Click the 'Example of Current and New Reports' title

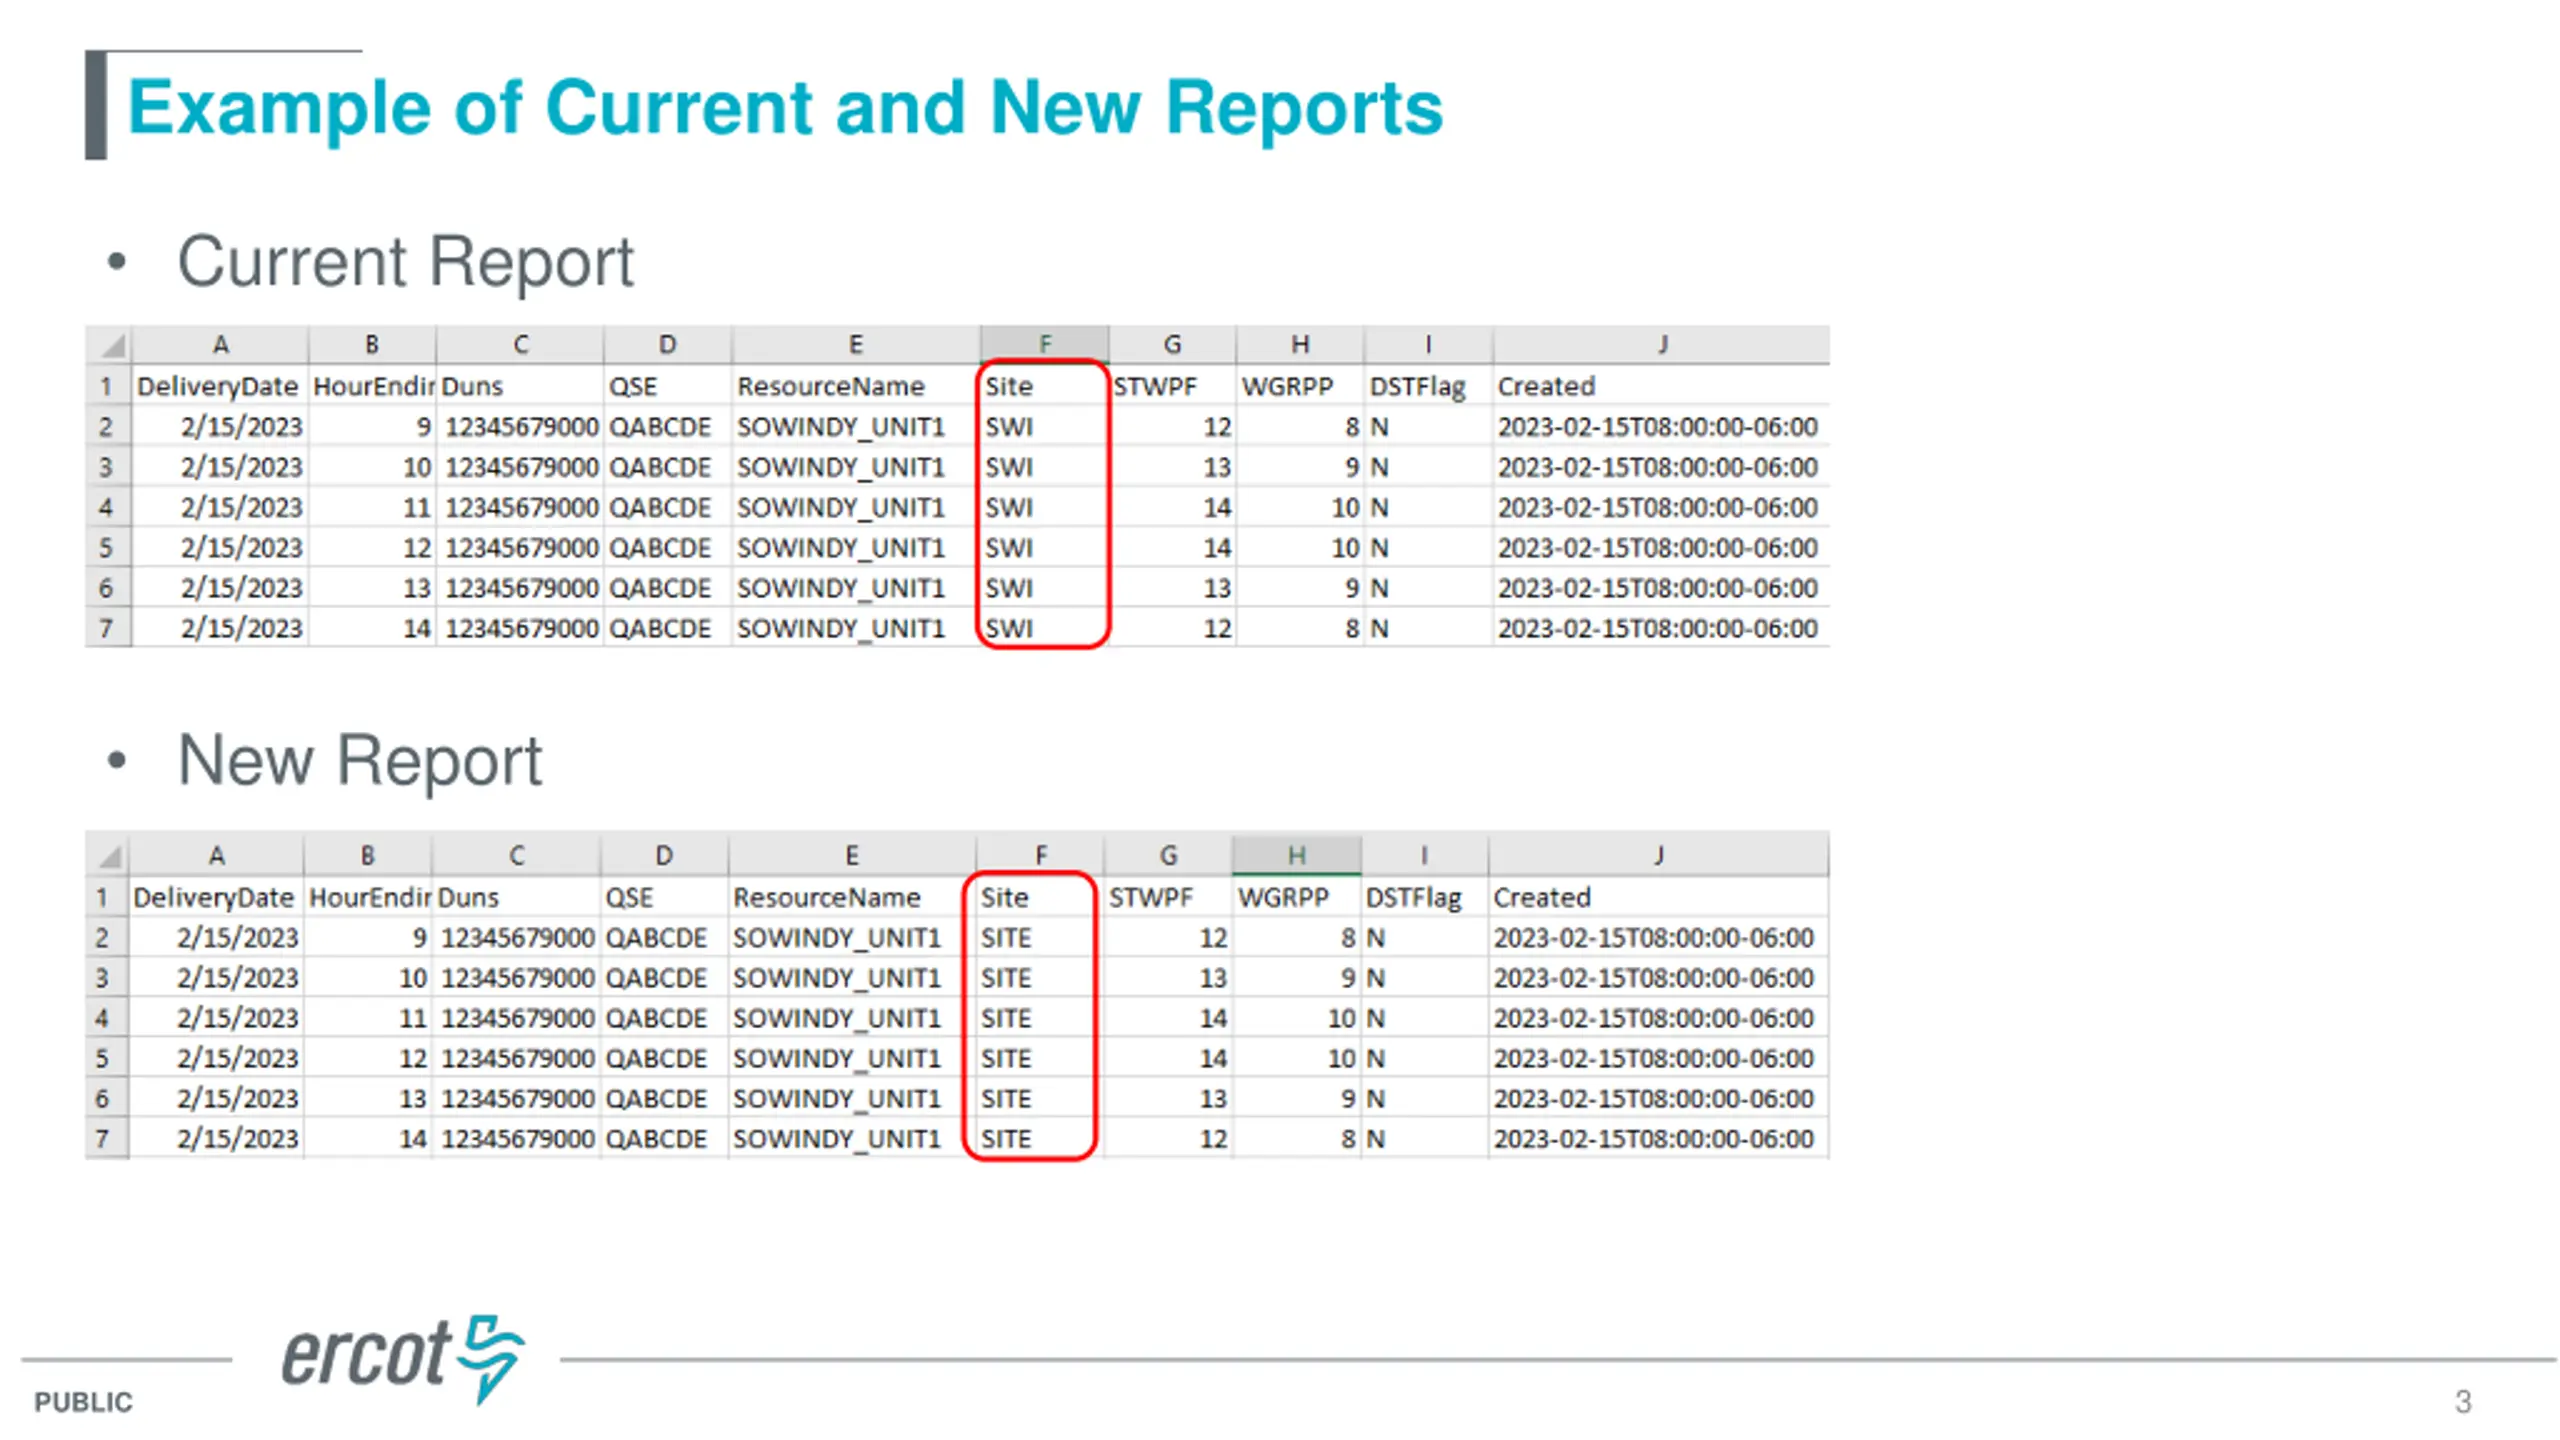pyautogui.click(x=785, y=107)
